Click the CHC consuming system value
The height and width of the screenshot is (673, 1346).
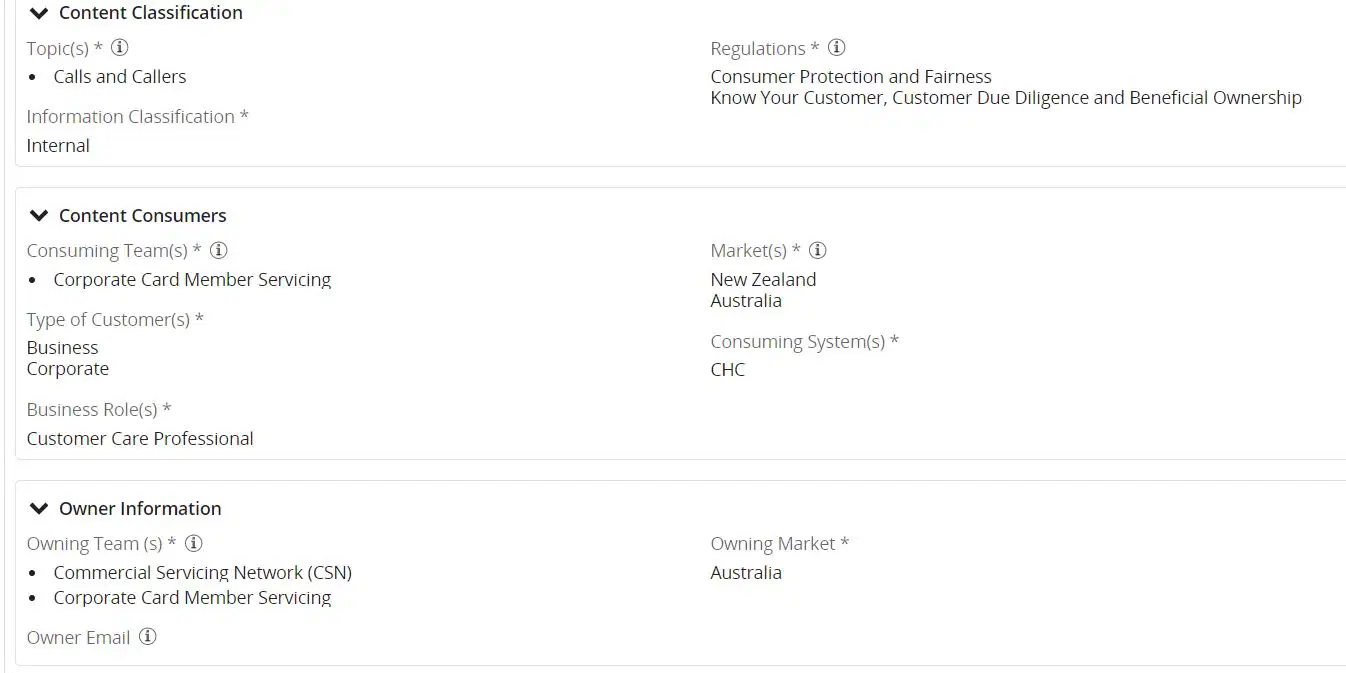point(727,369)
